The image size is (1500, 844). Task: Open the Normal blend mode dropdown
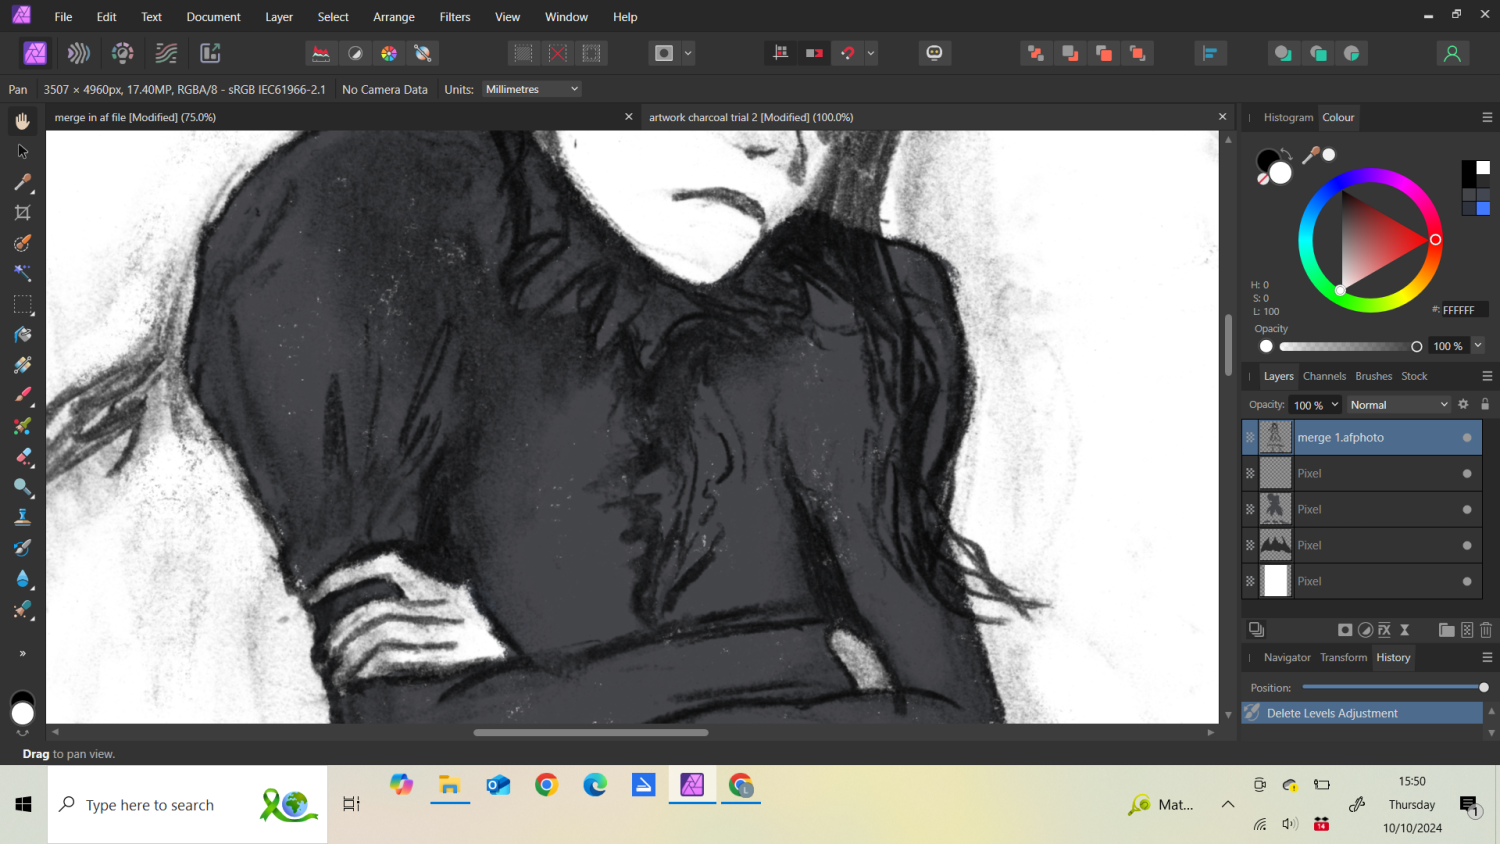coord(1398,405)
